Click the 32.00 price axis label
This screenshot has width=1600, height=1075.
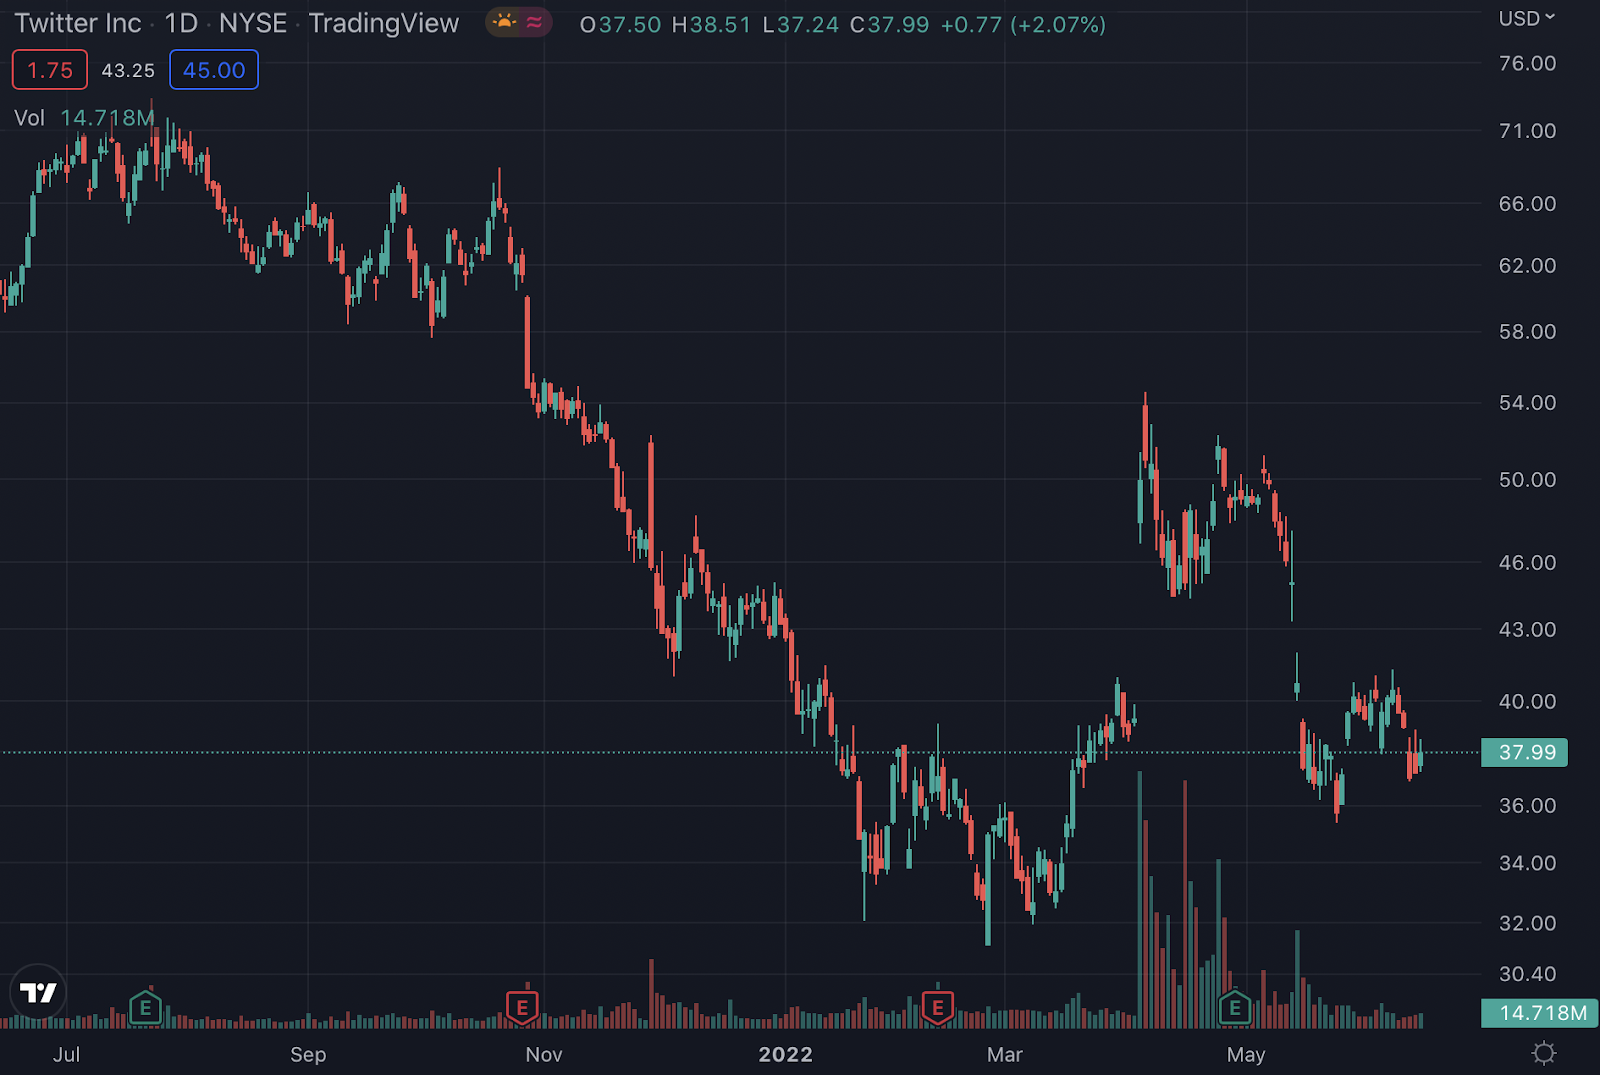(1527, 923)
